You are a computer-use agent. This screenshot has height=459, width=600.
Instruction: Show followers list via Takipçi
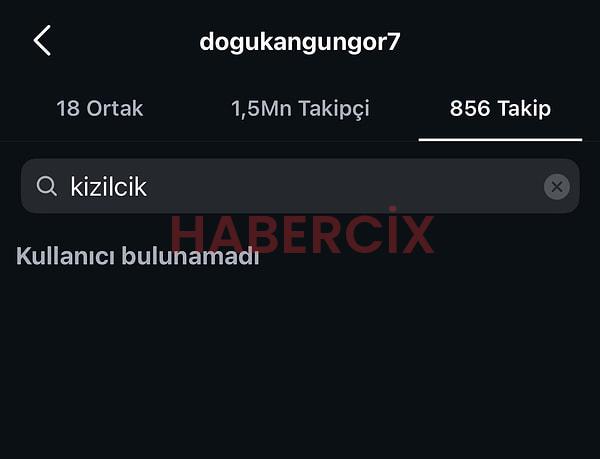(300, 109)
